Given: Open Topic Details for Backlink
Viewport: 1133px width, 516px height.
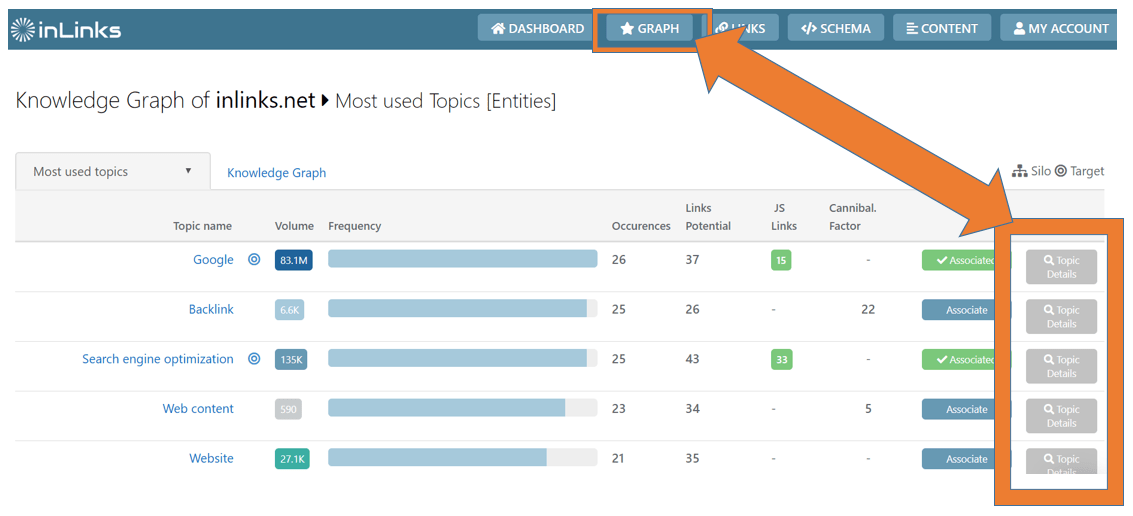Looking at the screenshot, I should click(x=1061, y=317).
